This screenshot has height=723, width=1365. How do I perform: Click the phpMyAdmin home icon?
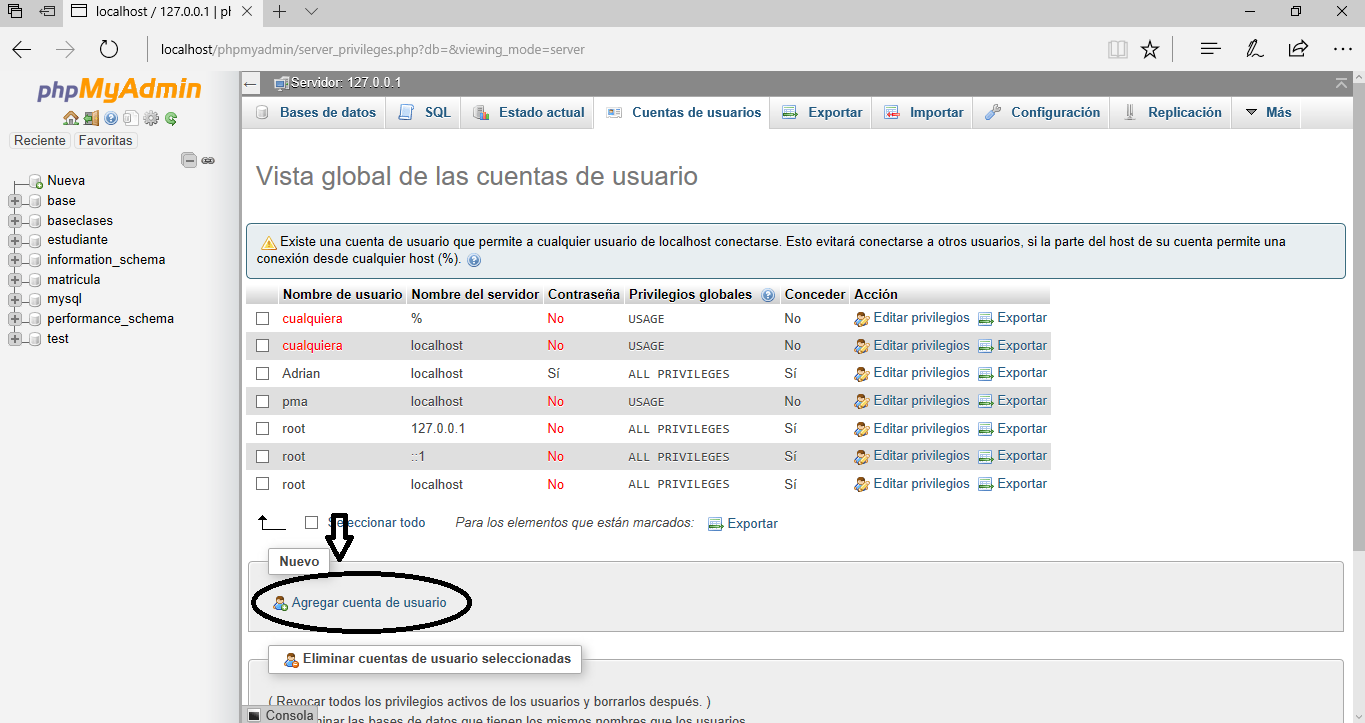point(71,118)
